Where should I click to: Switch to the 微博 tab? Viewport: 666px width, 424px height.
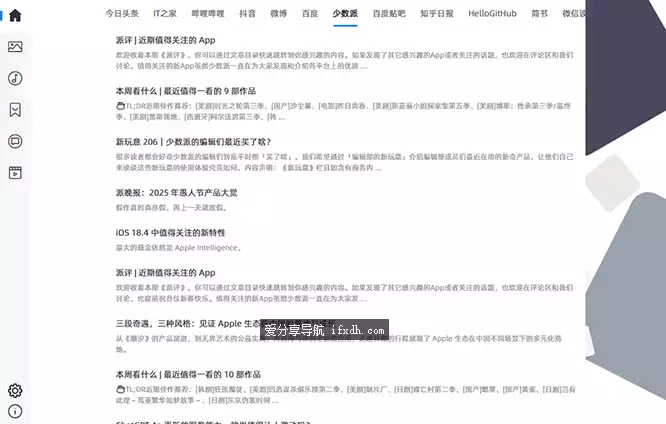click(x=278, y=14)
